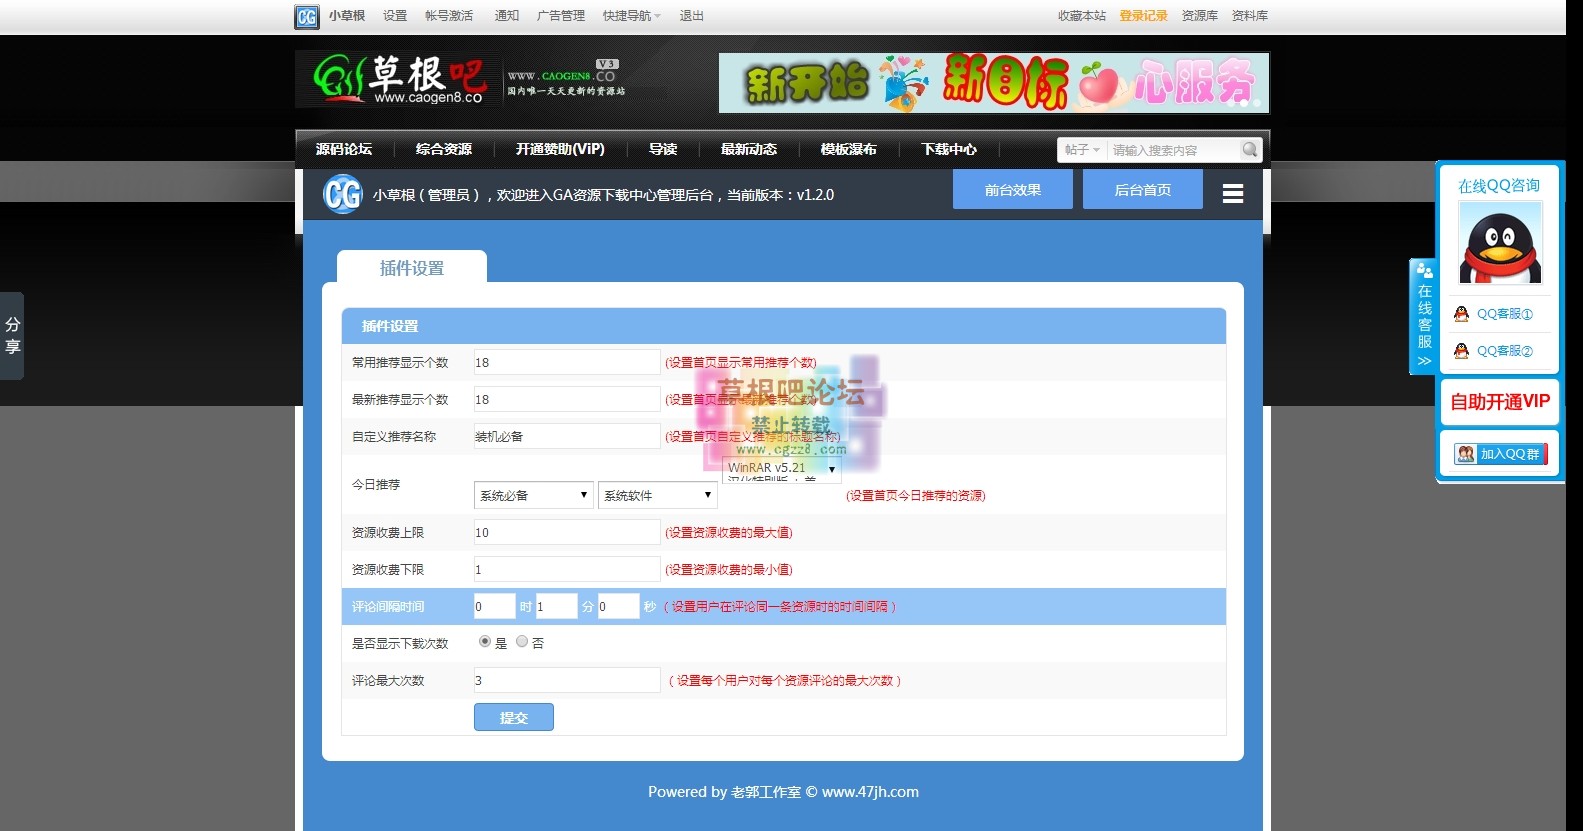
Task: Open the 分享 share side tab
Action: tap(12, 336)
